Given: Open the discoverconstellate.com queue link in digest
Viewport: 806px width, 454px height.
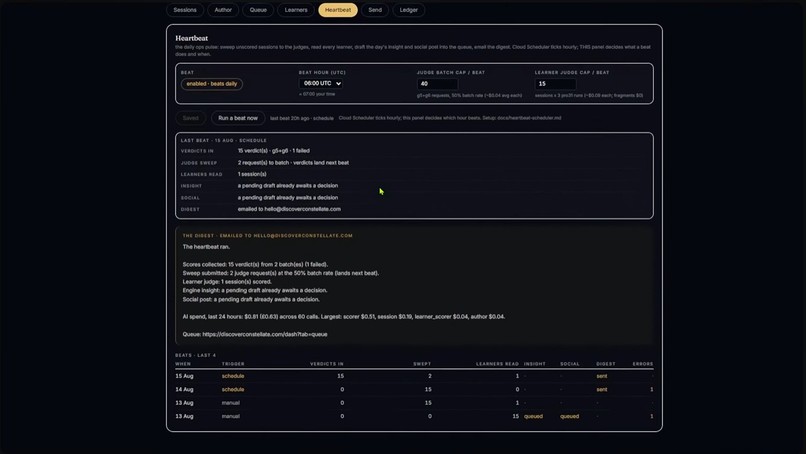Looking at the screenshot, I should click(x=265, y=334).
